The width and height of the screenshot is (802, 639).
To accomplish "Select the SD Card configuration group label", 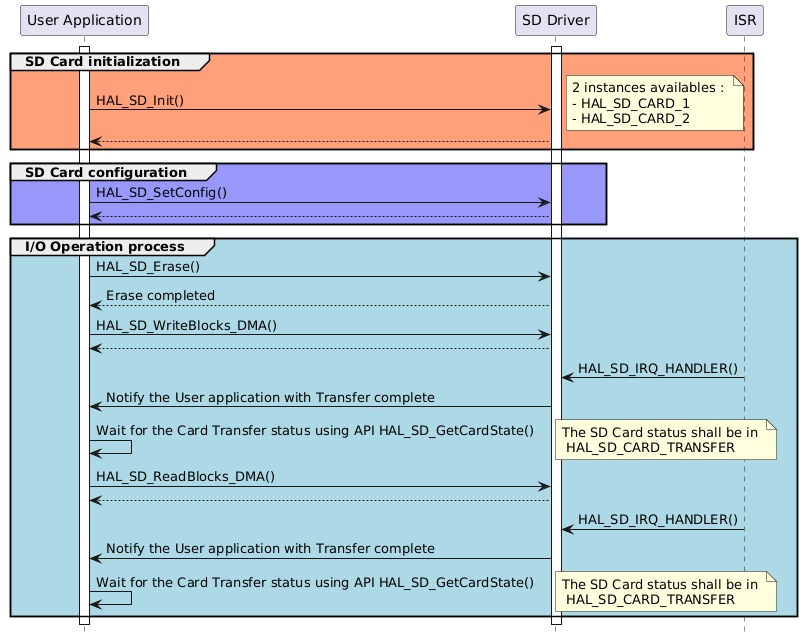I will click(x=106, y=172).
